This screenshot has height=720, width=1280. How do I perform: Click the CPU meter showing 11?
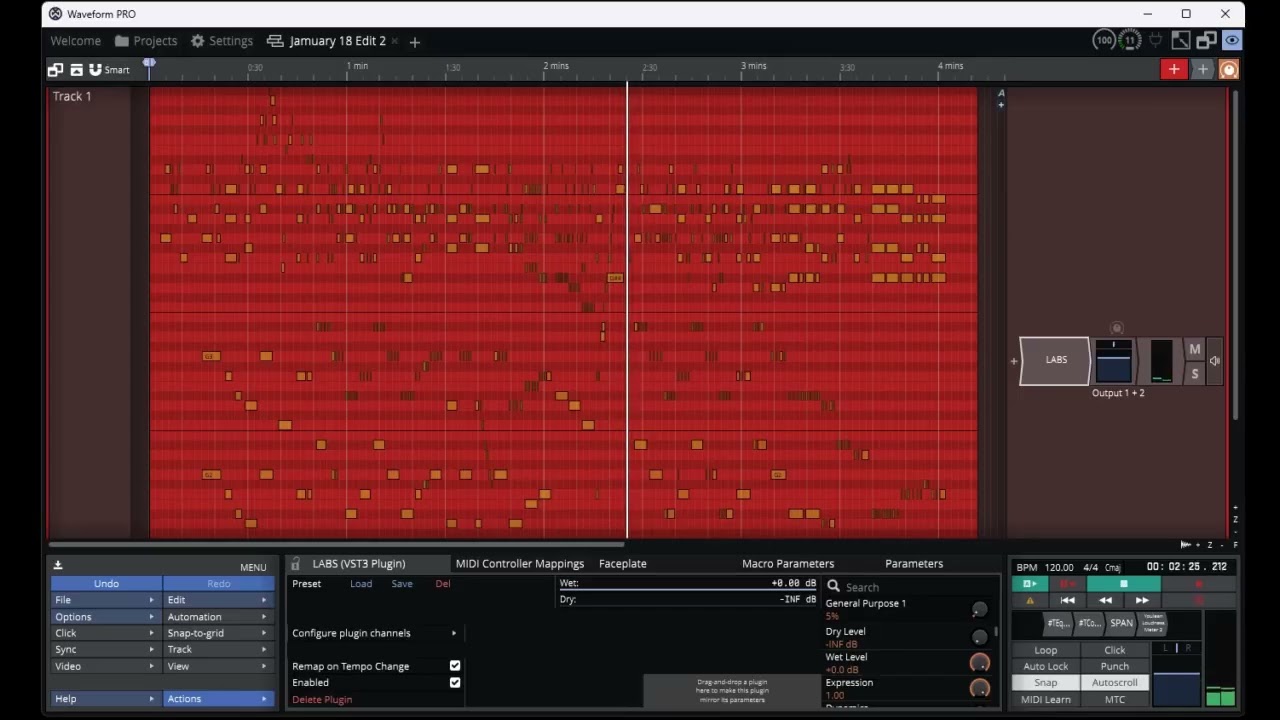point(1130,40)
